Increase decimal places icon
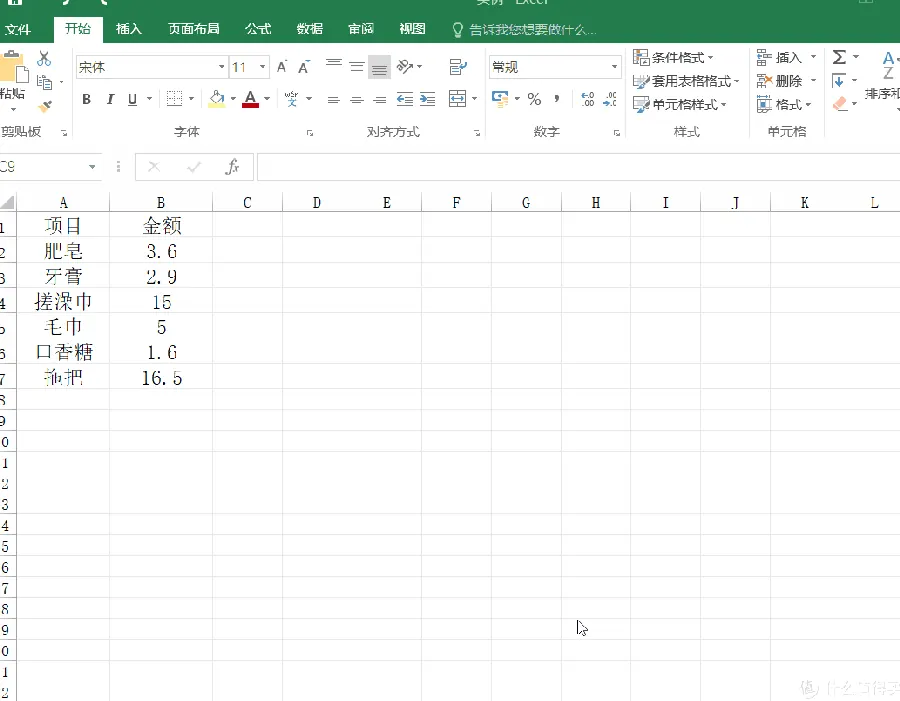 point(587,99)
